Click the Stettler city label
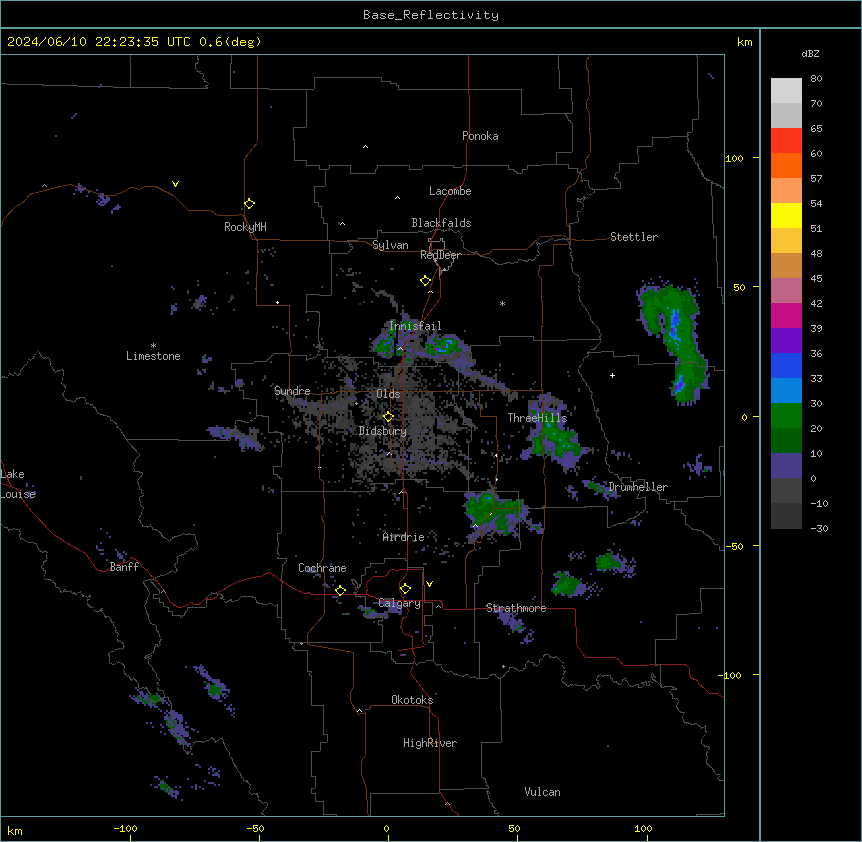This screenshot has width=862, height=842. pos(634,237)
